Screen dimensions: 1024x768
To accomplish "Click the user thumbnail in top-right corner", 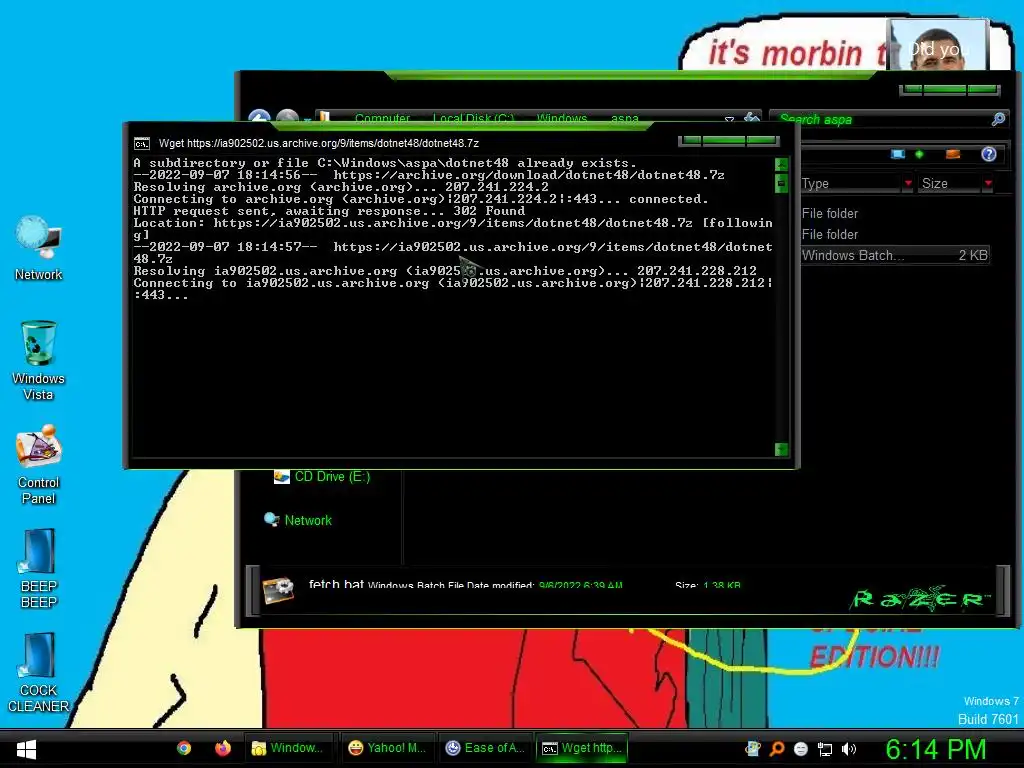I will click(938, 44).
